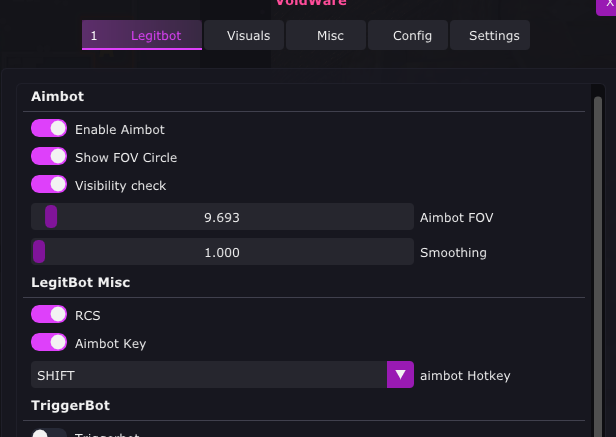Open the Visuals tab

coord(247,36)
